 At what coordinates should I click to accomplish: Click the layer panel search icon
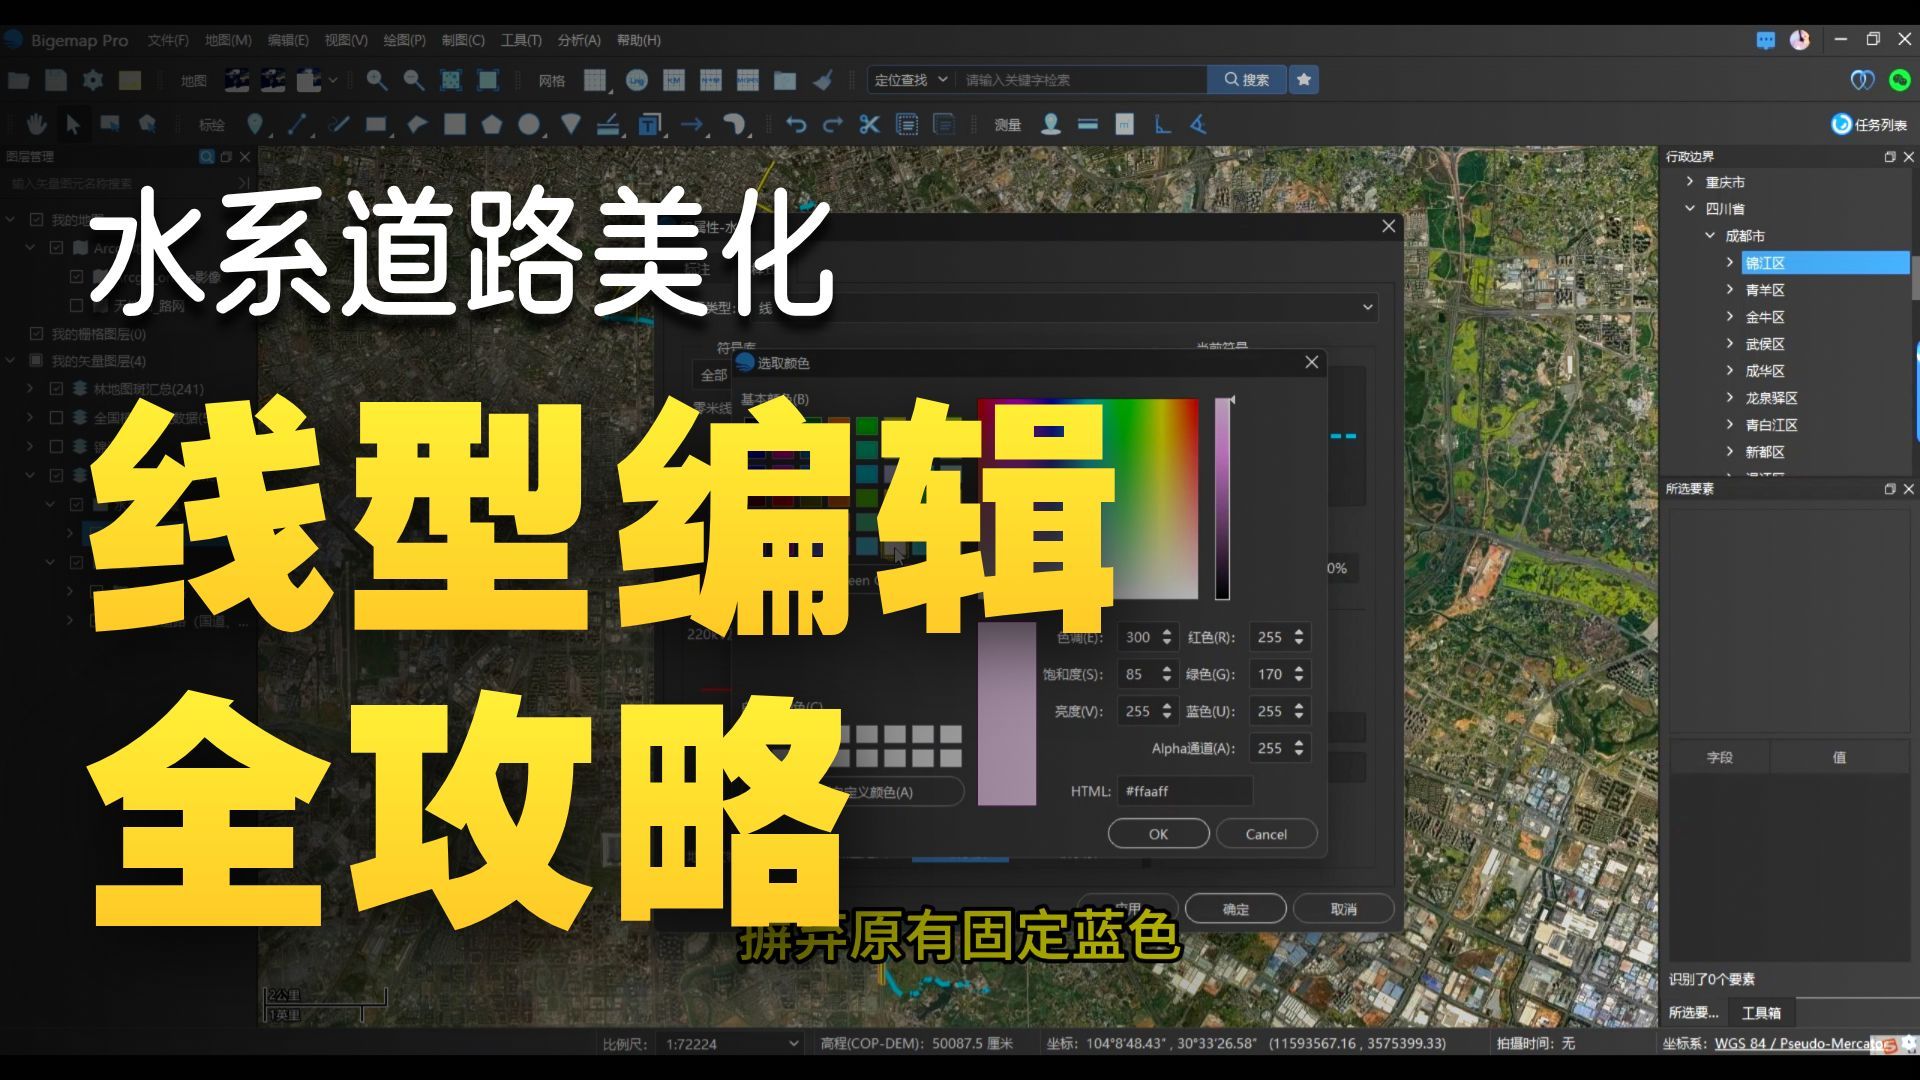207,157
